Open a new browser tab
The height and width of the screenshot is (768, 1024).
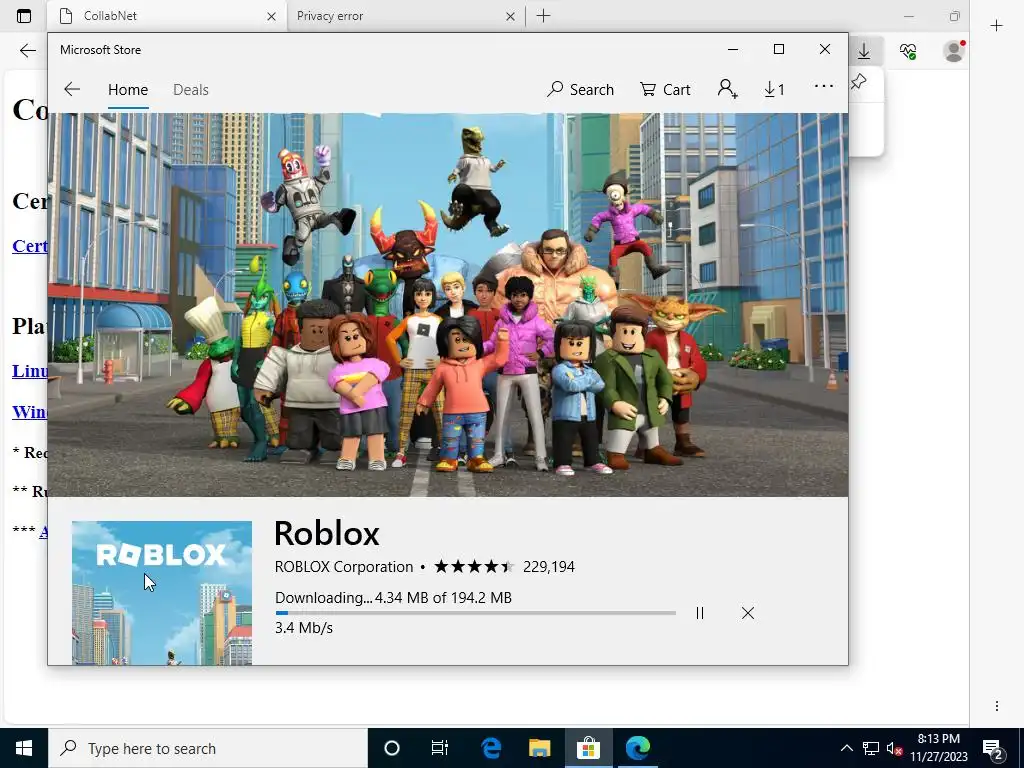[x=543, y=16]
